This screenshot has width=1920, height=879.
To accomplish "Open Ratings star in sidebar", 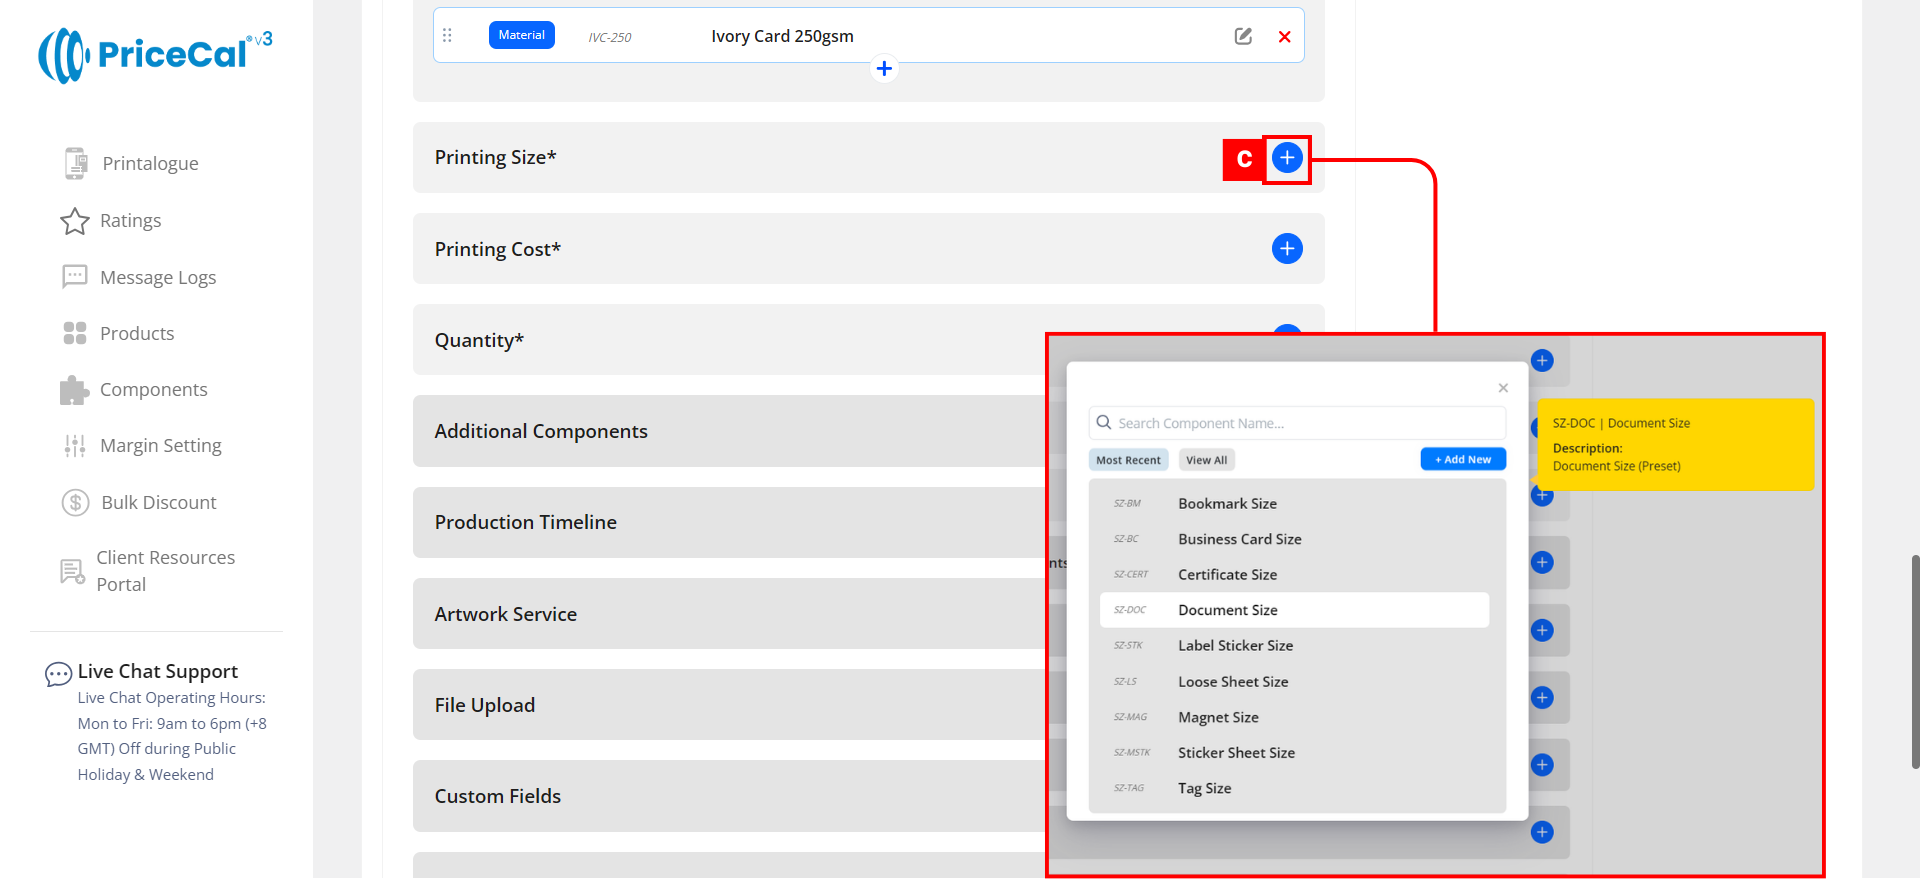I will coord(130,221).
